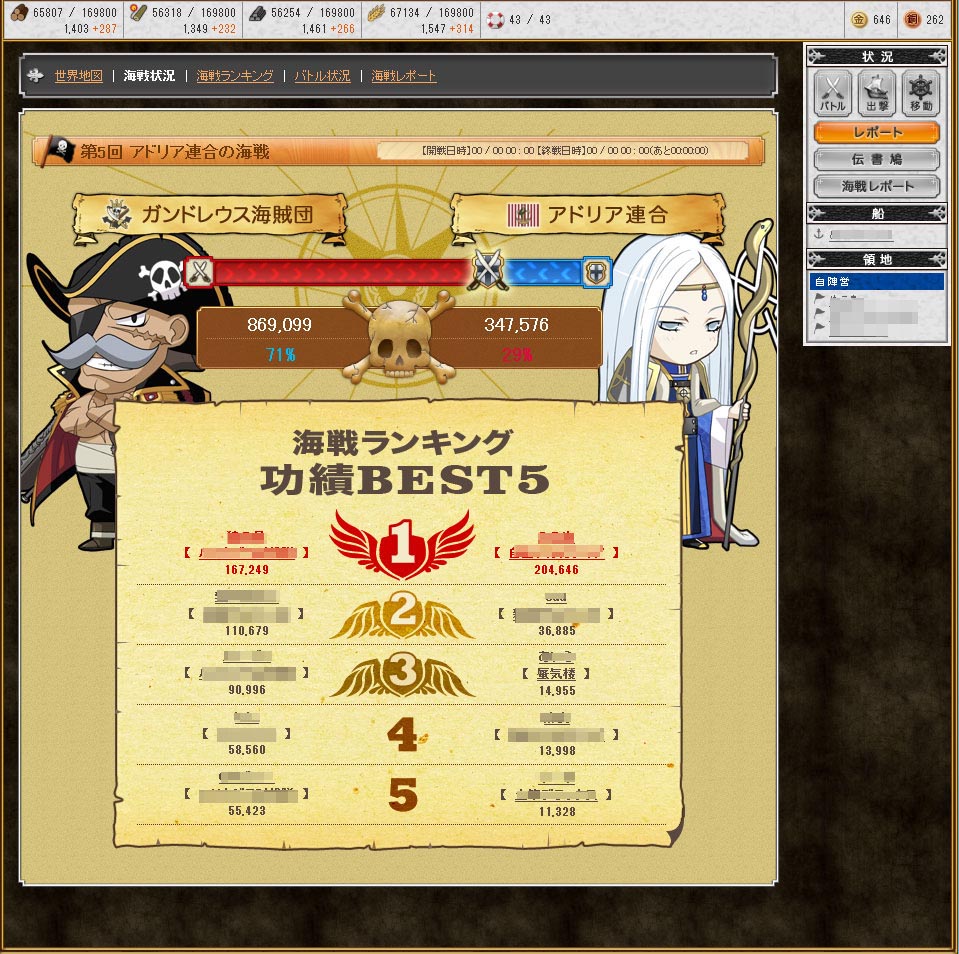Image resolution: width=959 pixels, height=954 pixels.
Task: Click rank number 4
Action: (x=404, y=734)
